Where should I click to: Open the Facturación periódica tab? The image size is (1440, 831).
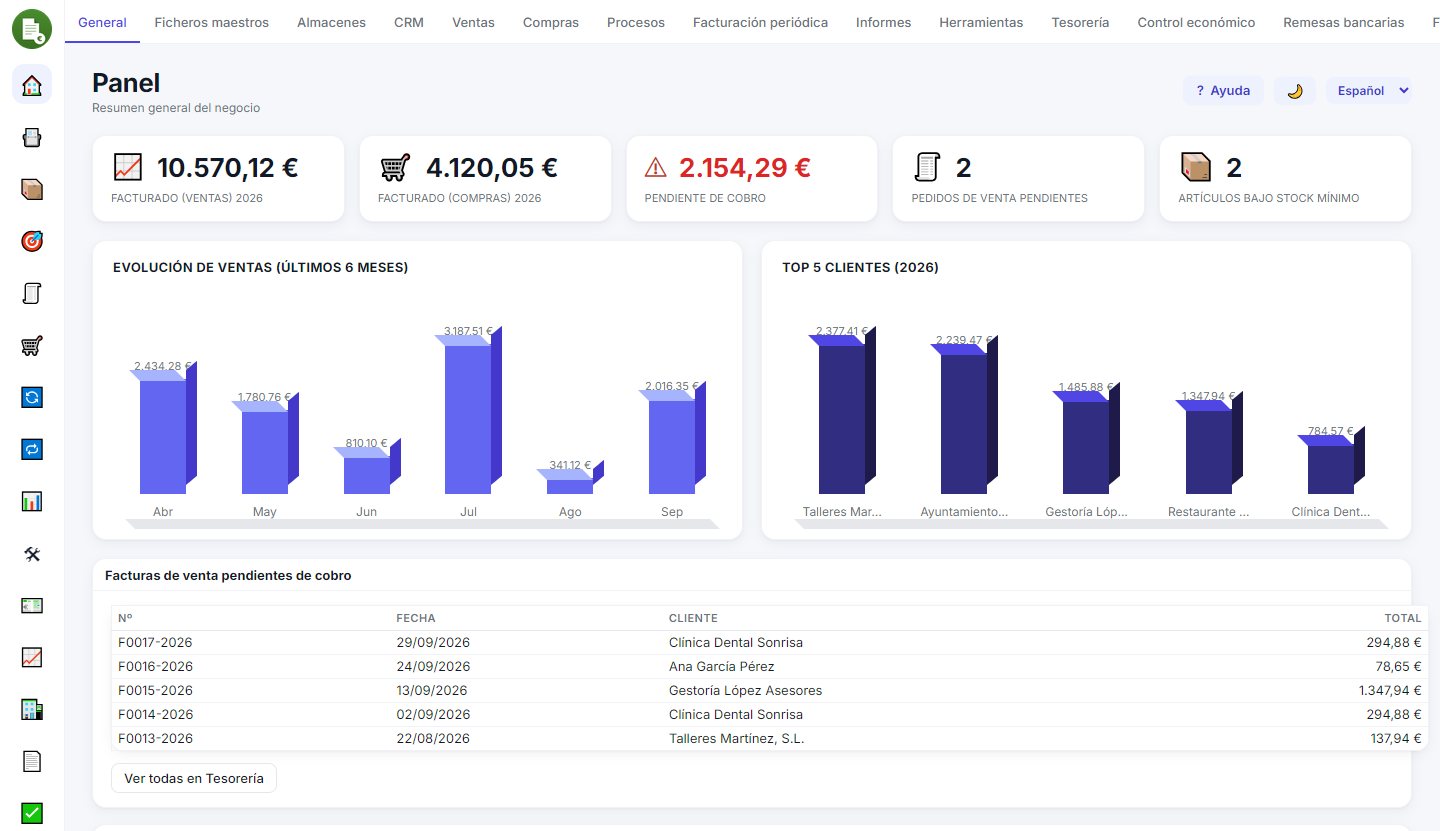(x=760, y=22)
